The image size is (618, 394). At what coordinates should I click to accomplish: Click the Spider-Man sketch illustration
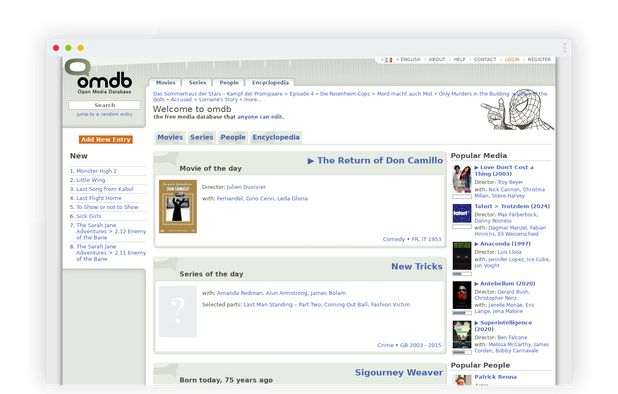coord(517,110)
